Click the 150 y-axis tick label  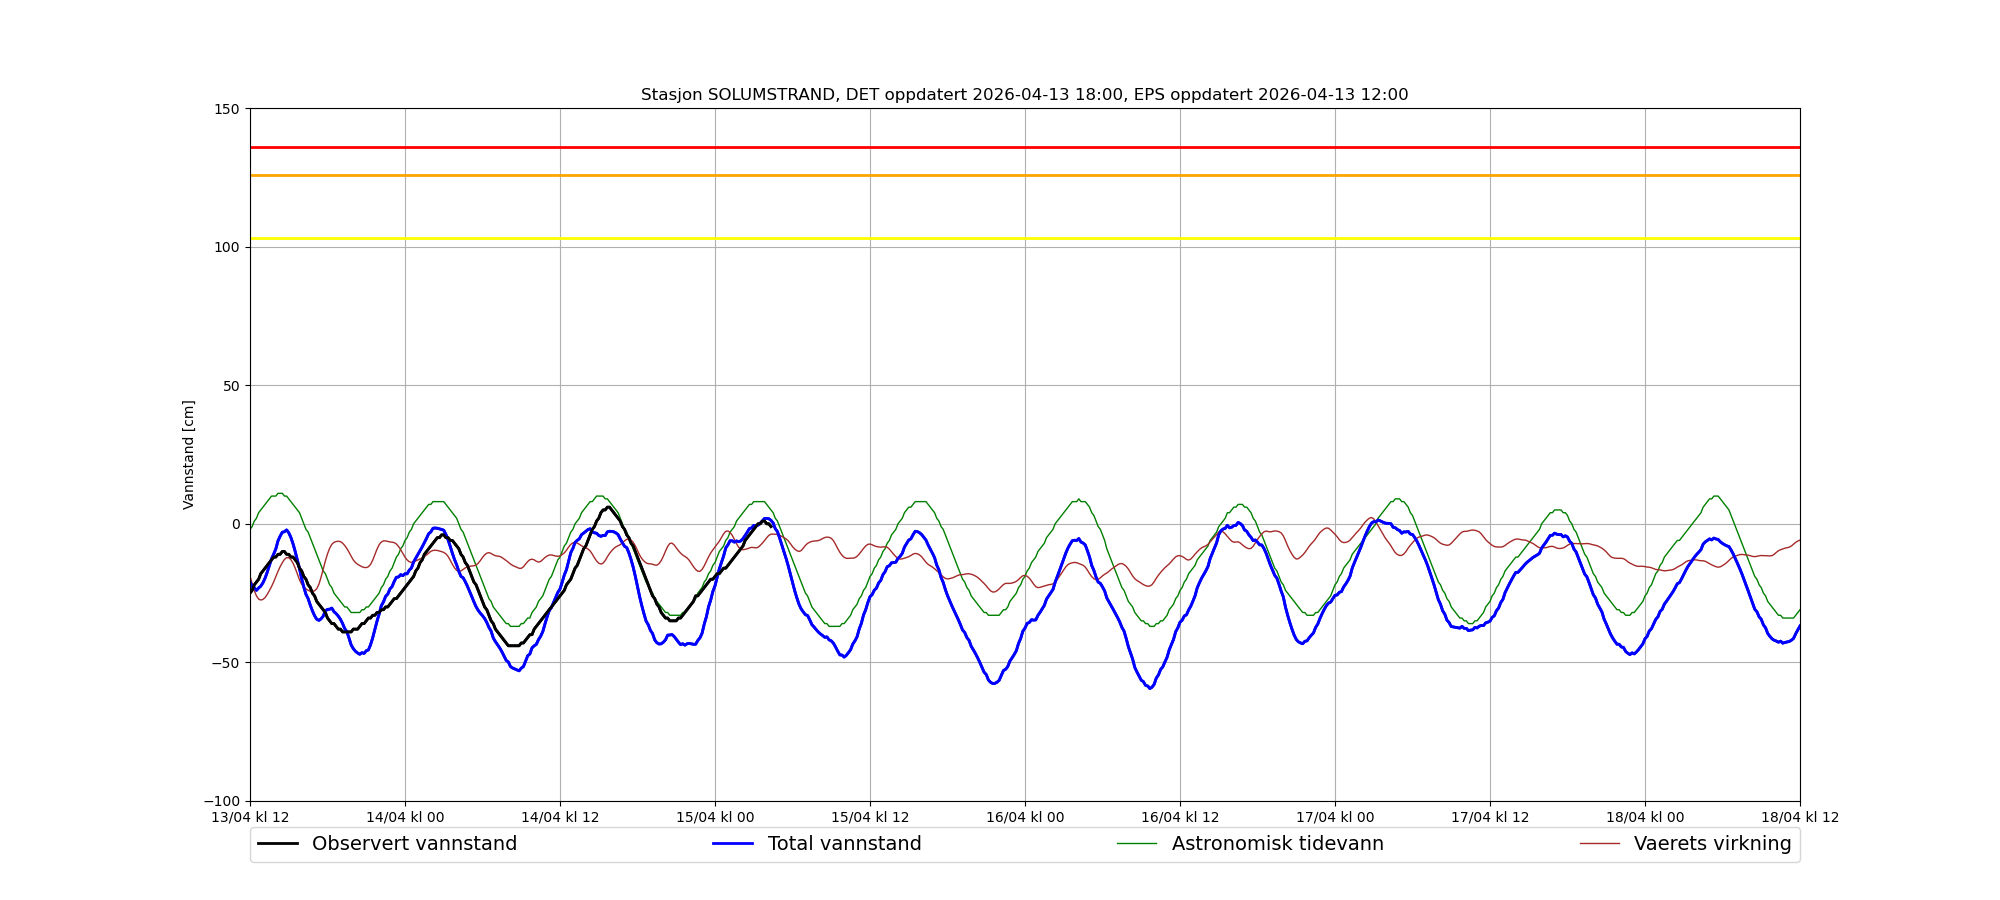pyautogui.click(x=229, y=109)
